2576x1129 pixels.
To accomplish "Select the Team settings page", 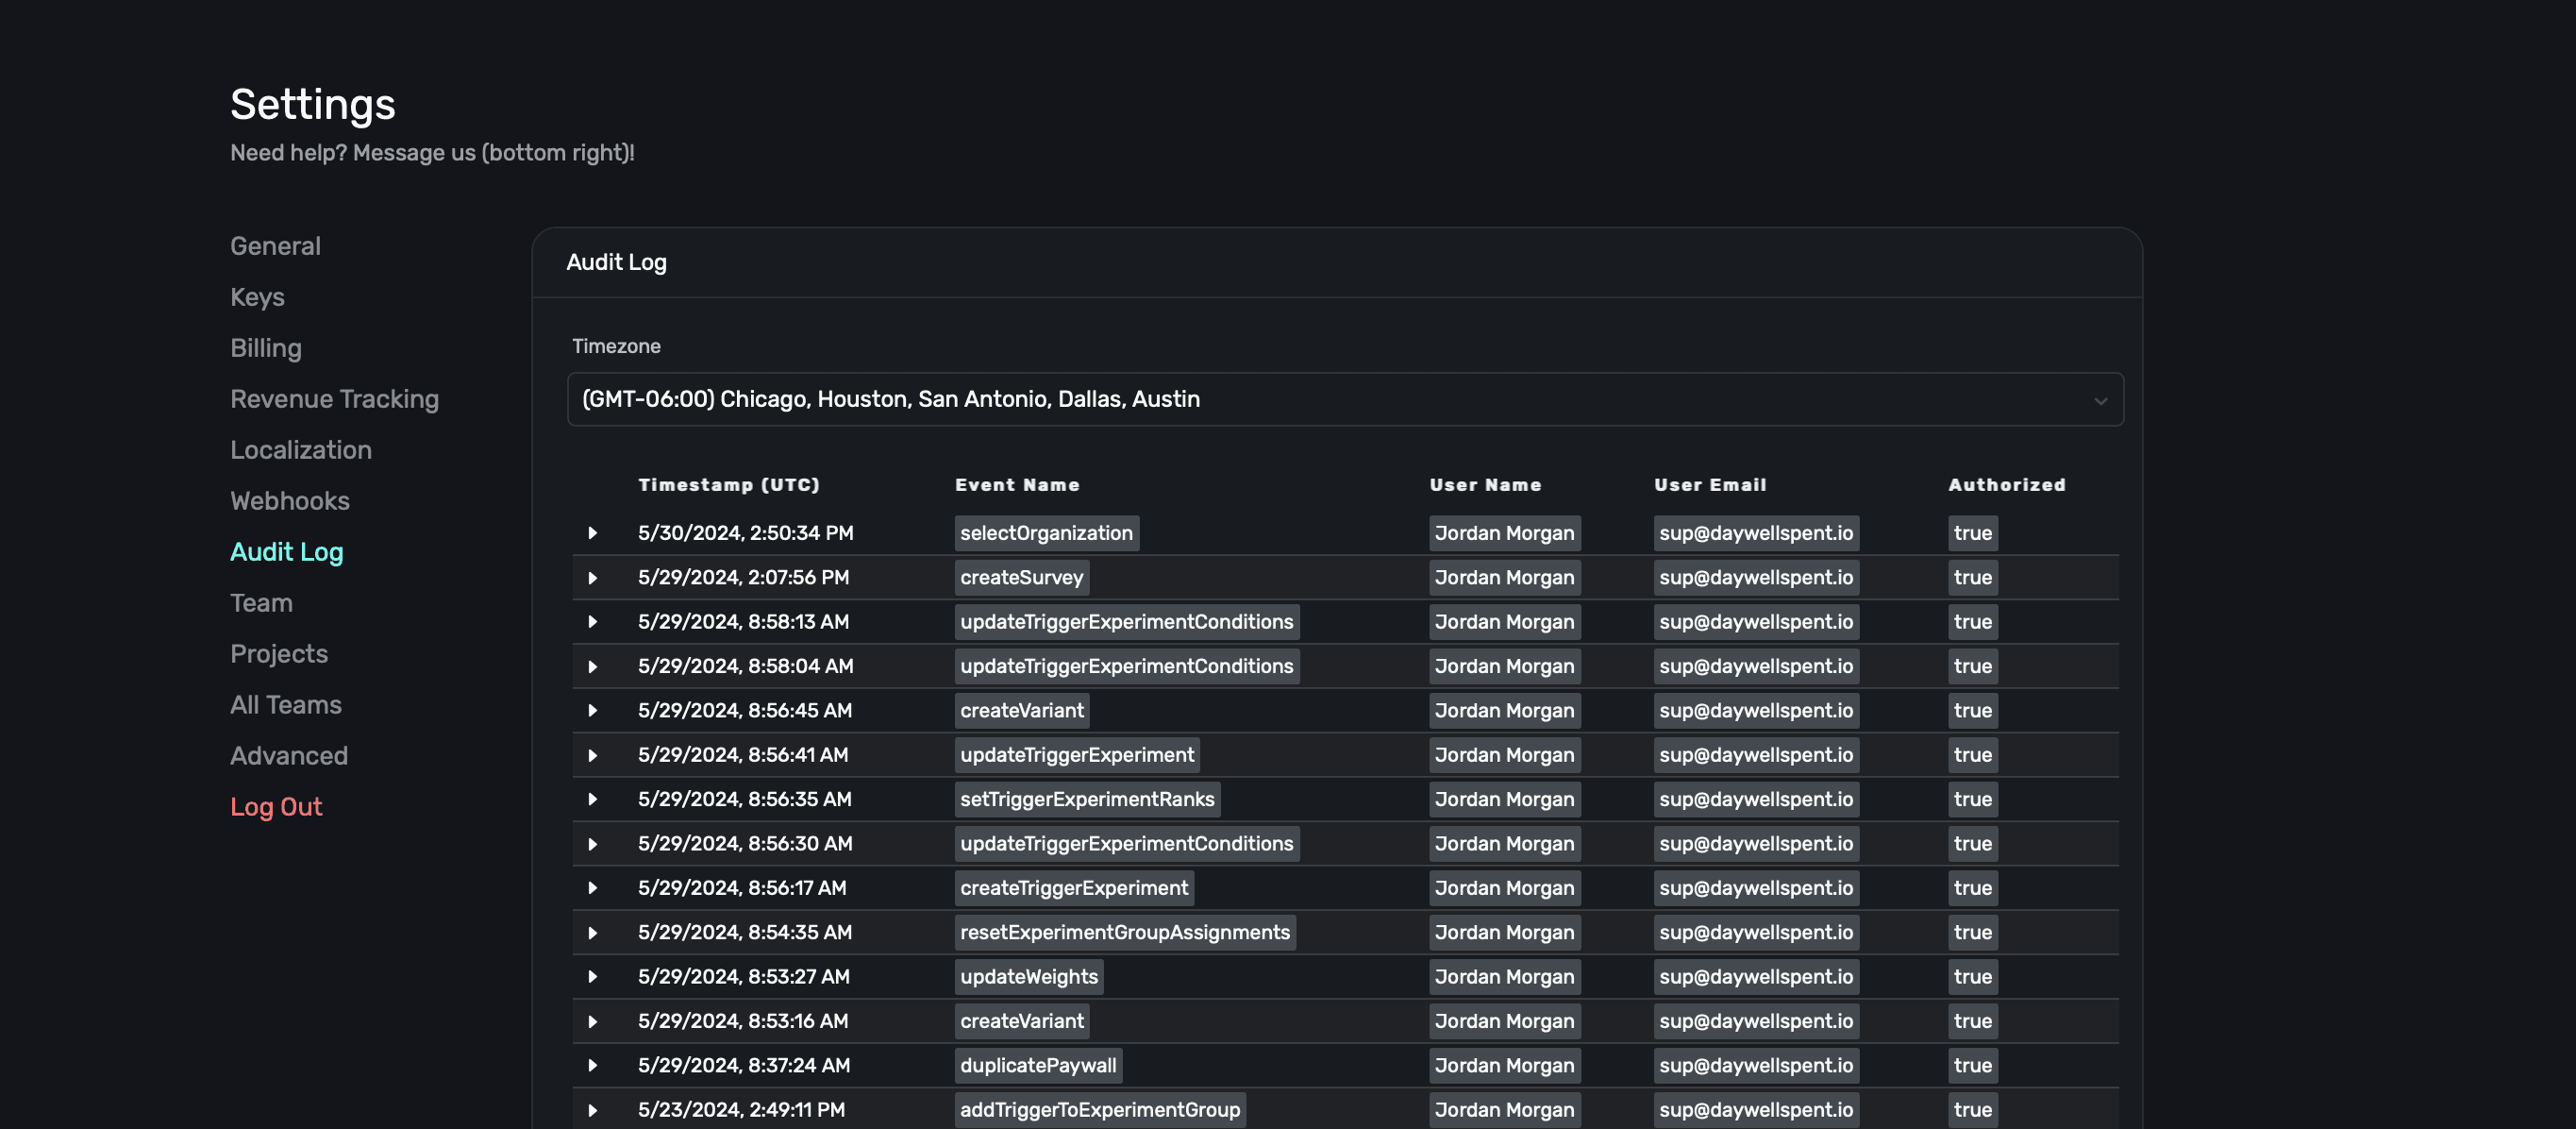I will (x=261, y=603).
